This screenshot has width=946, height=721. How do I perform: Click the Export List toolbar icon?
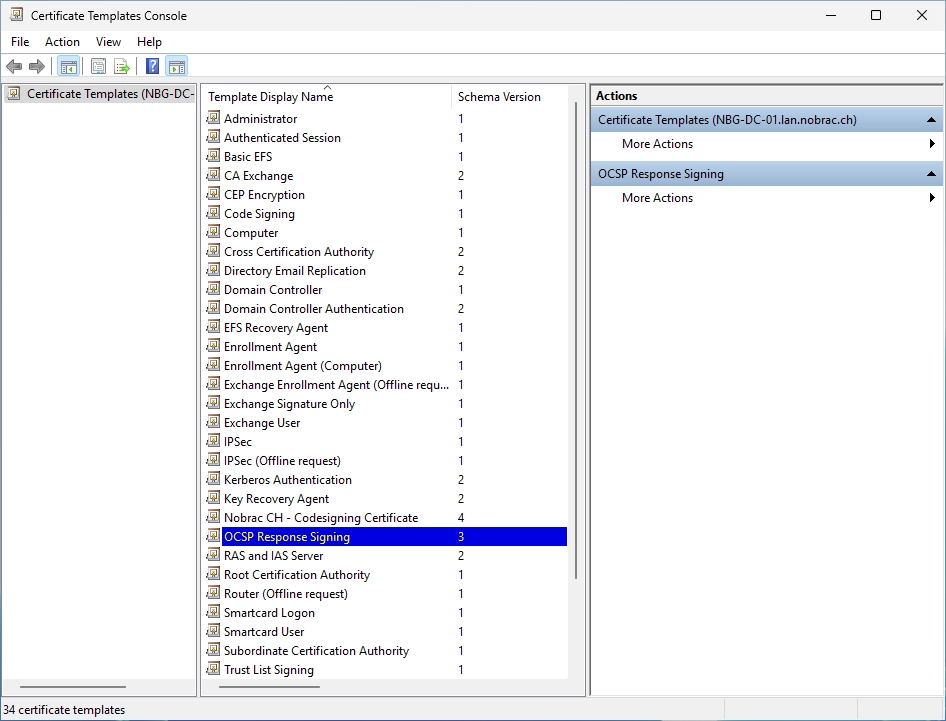point(122,66)
